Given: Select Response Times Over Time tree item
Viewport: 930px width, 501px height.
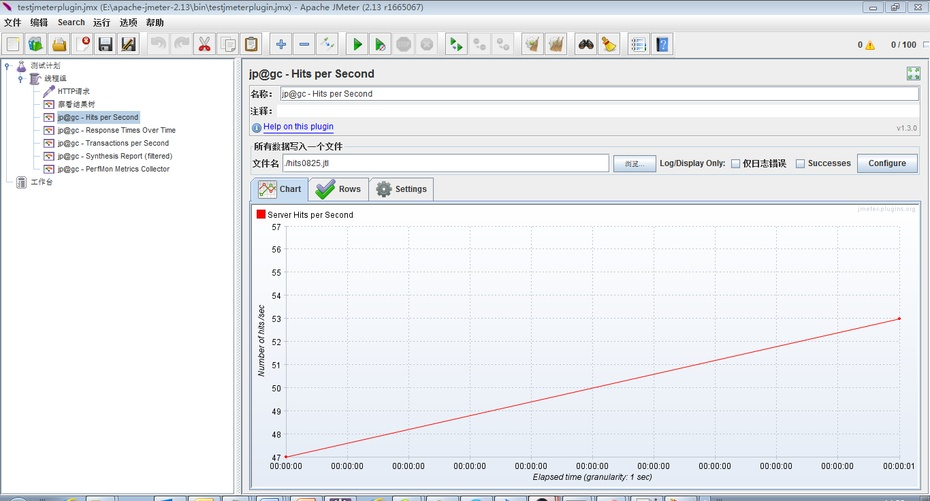Looking at the screenshot, I should 116,130.
